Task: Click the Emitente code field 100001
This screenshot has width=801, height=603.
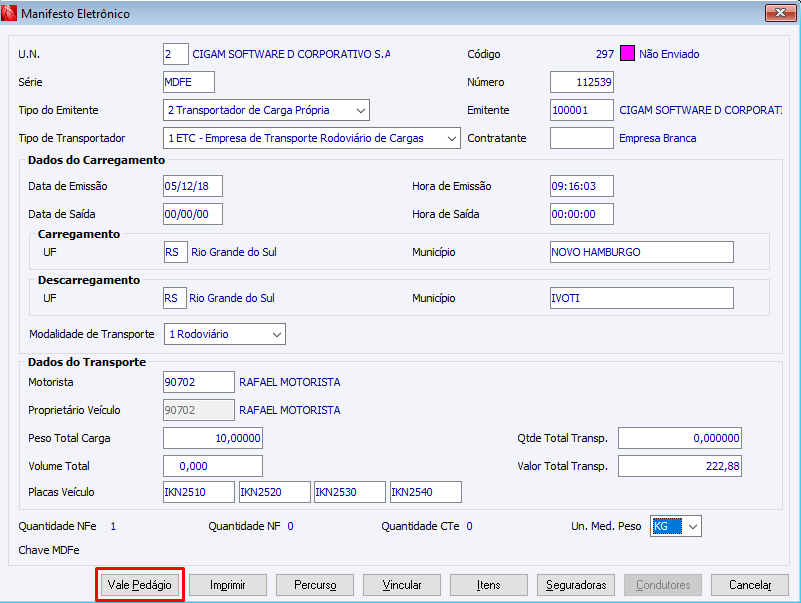Action: (581, 110)
